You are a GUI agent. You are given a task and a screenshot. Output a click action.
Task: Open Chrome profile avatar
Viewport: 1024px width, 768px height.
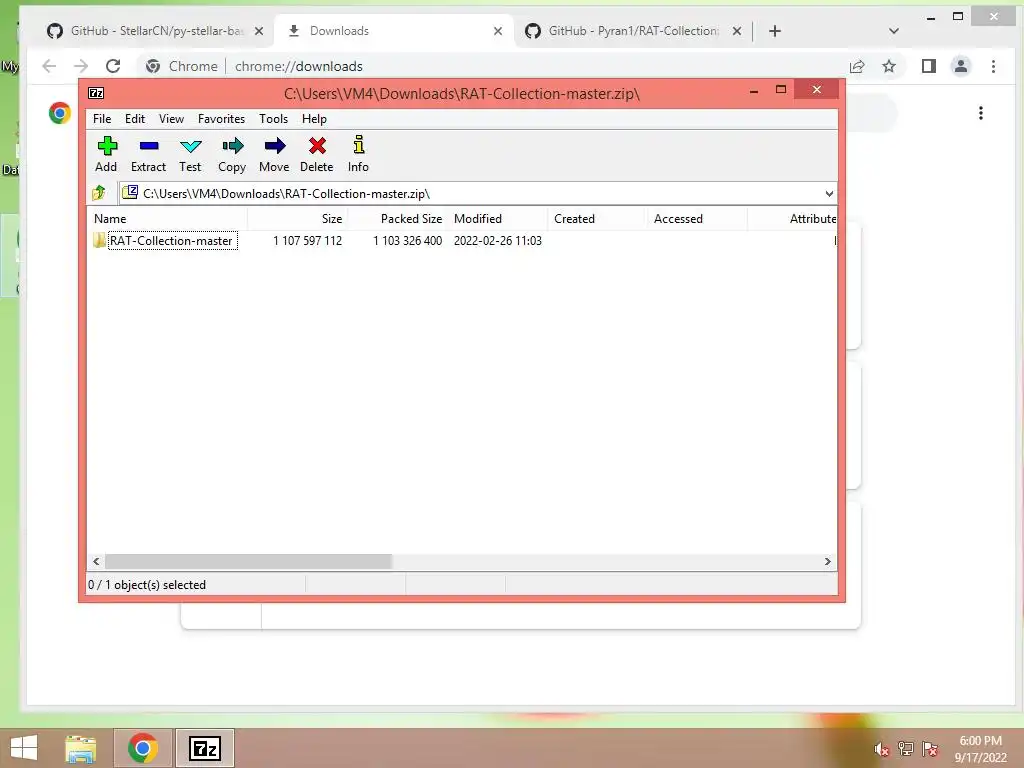click(x=961, y=66)
